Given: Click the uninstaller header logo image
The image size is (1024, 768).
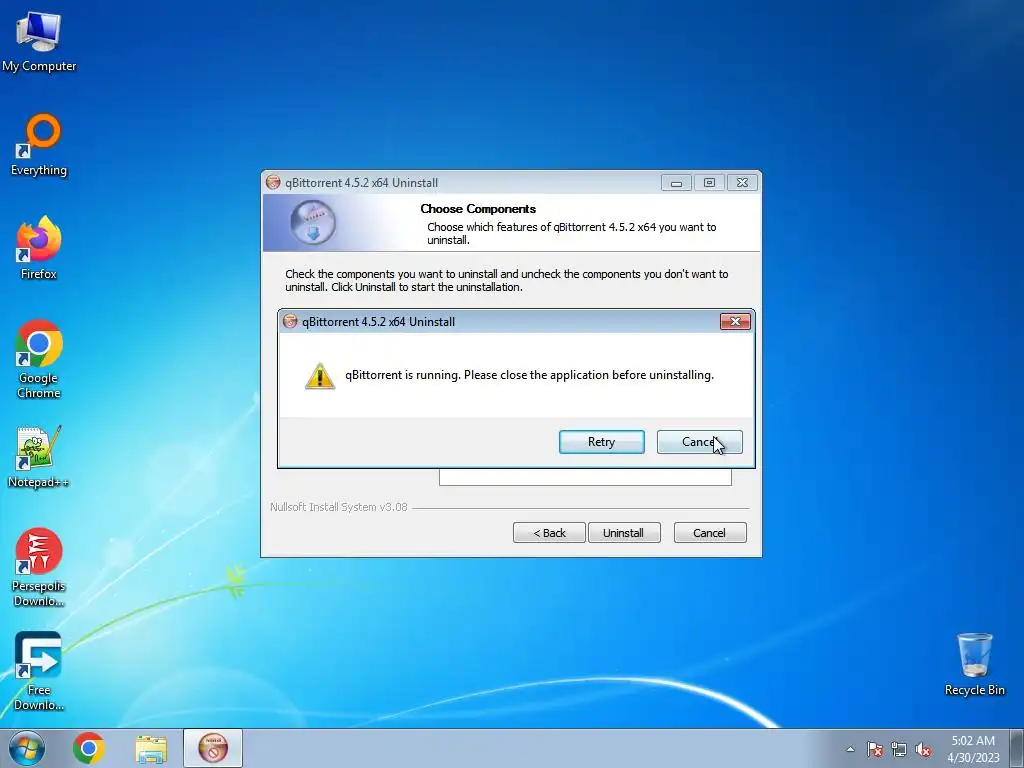Looking at the screenshot, I should click(313, 223).
